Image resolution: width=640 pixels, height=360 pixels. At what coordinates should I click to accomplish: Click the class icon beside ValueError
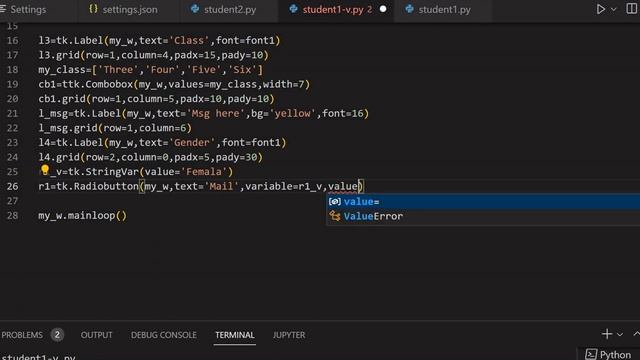[x=335, y=216]
